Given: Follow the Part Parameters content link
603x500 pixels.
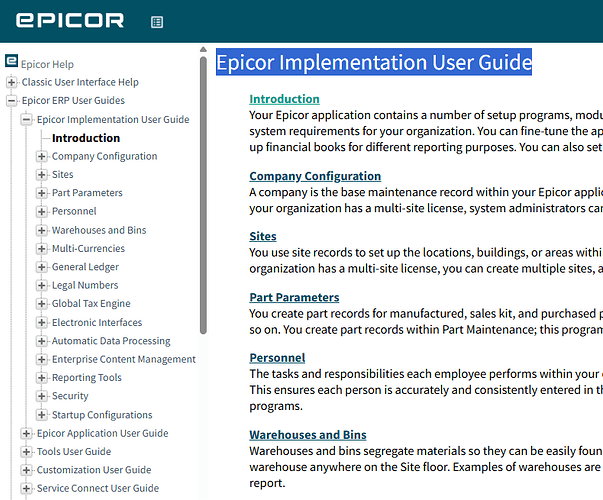Looking at the screenshot, I should click(x=294, y=297).
